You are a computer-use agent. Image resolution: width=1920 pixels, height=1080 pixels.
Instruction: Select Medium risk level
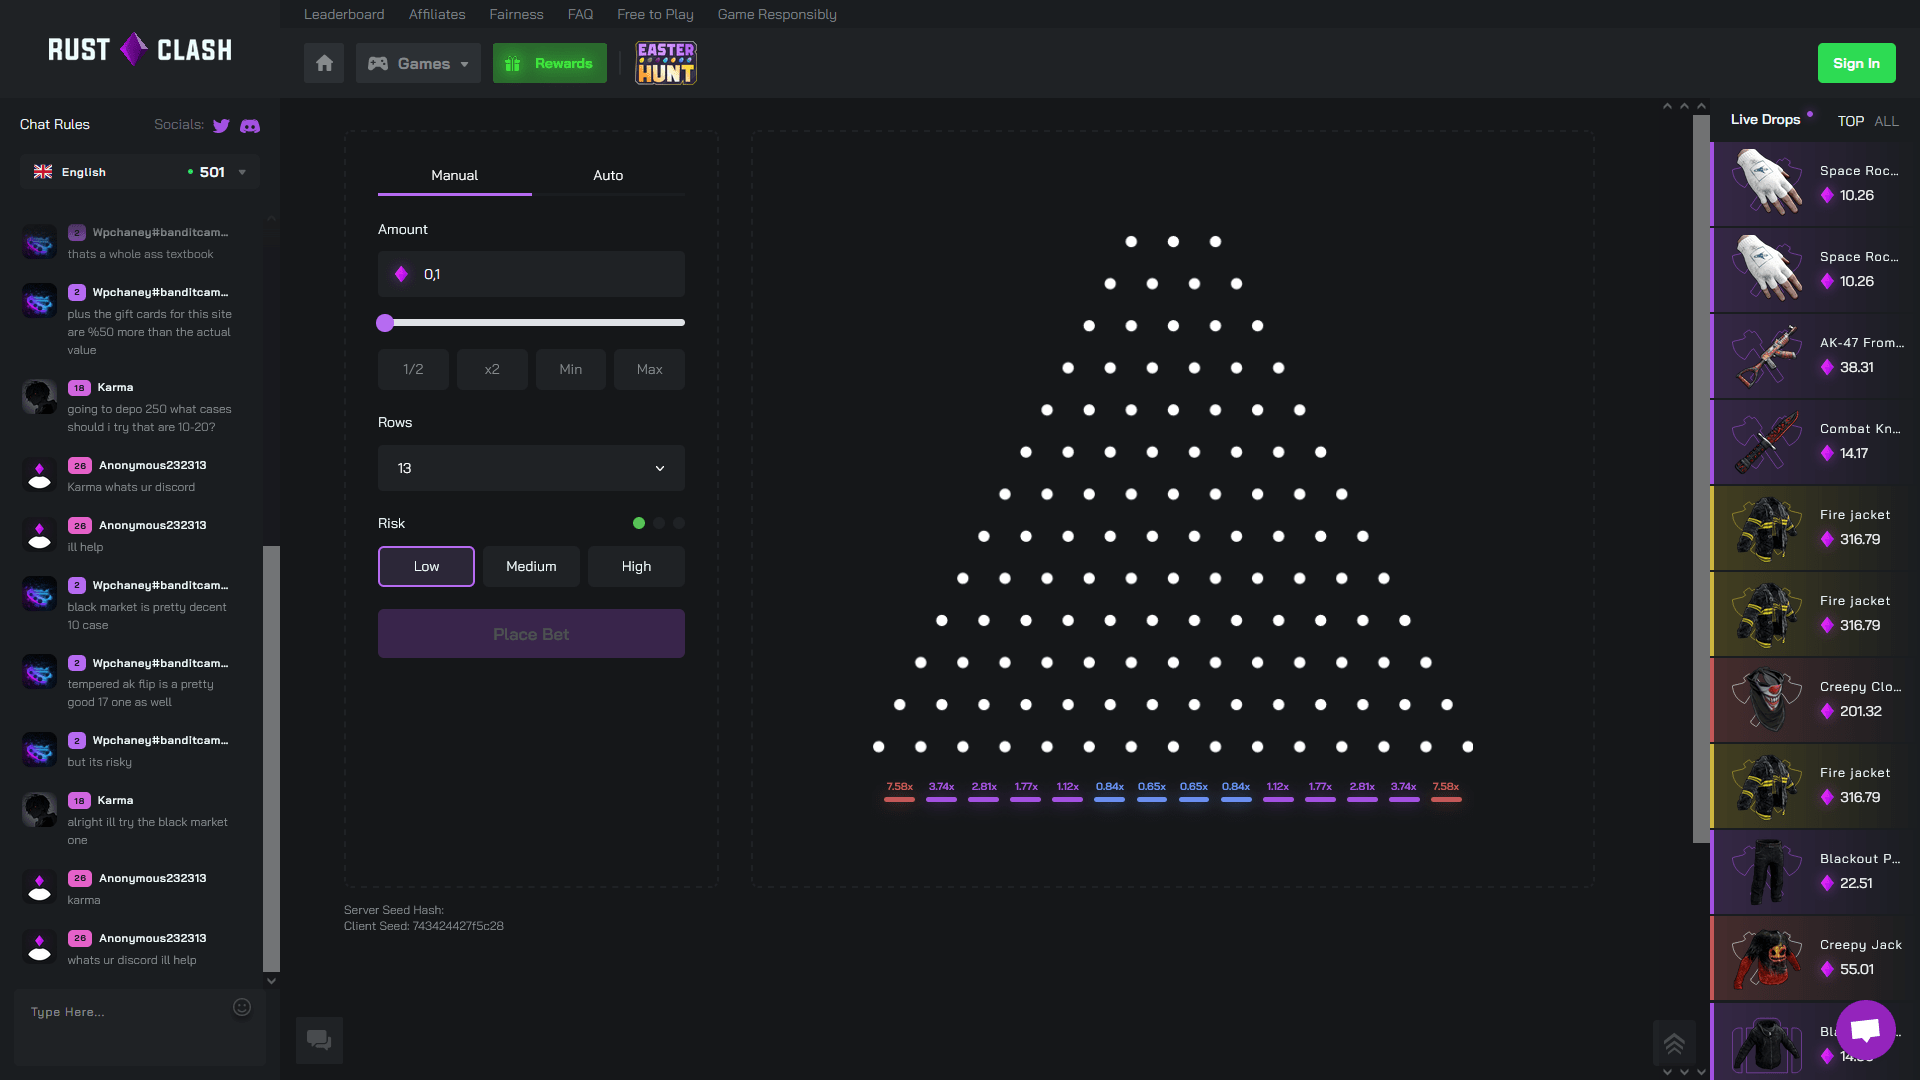pos(531,566)
